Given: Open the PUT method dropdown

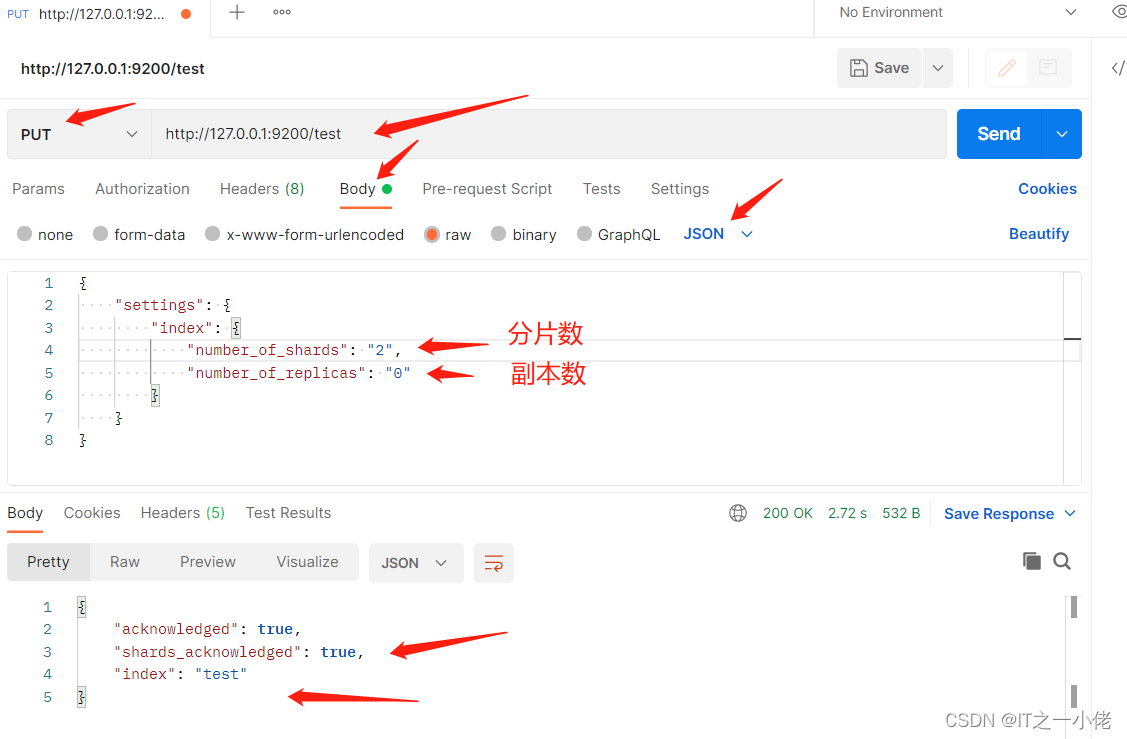Looking at the screenshot, I should point(79,134).
